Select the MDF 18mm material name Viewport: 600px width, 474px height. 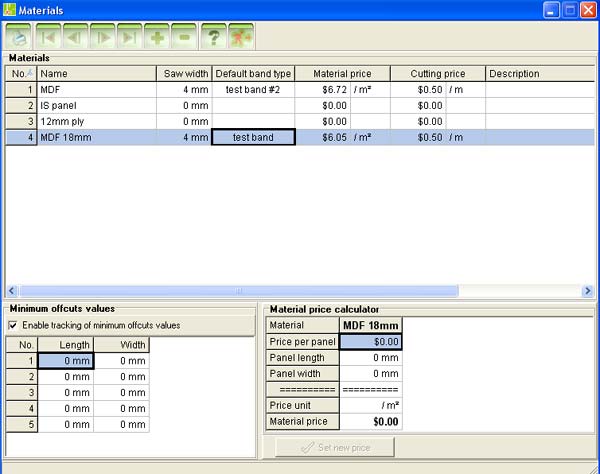(x=96, y=137)
